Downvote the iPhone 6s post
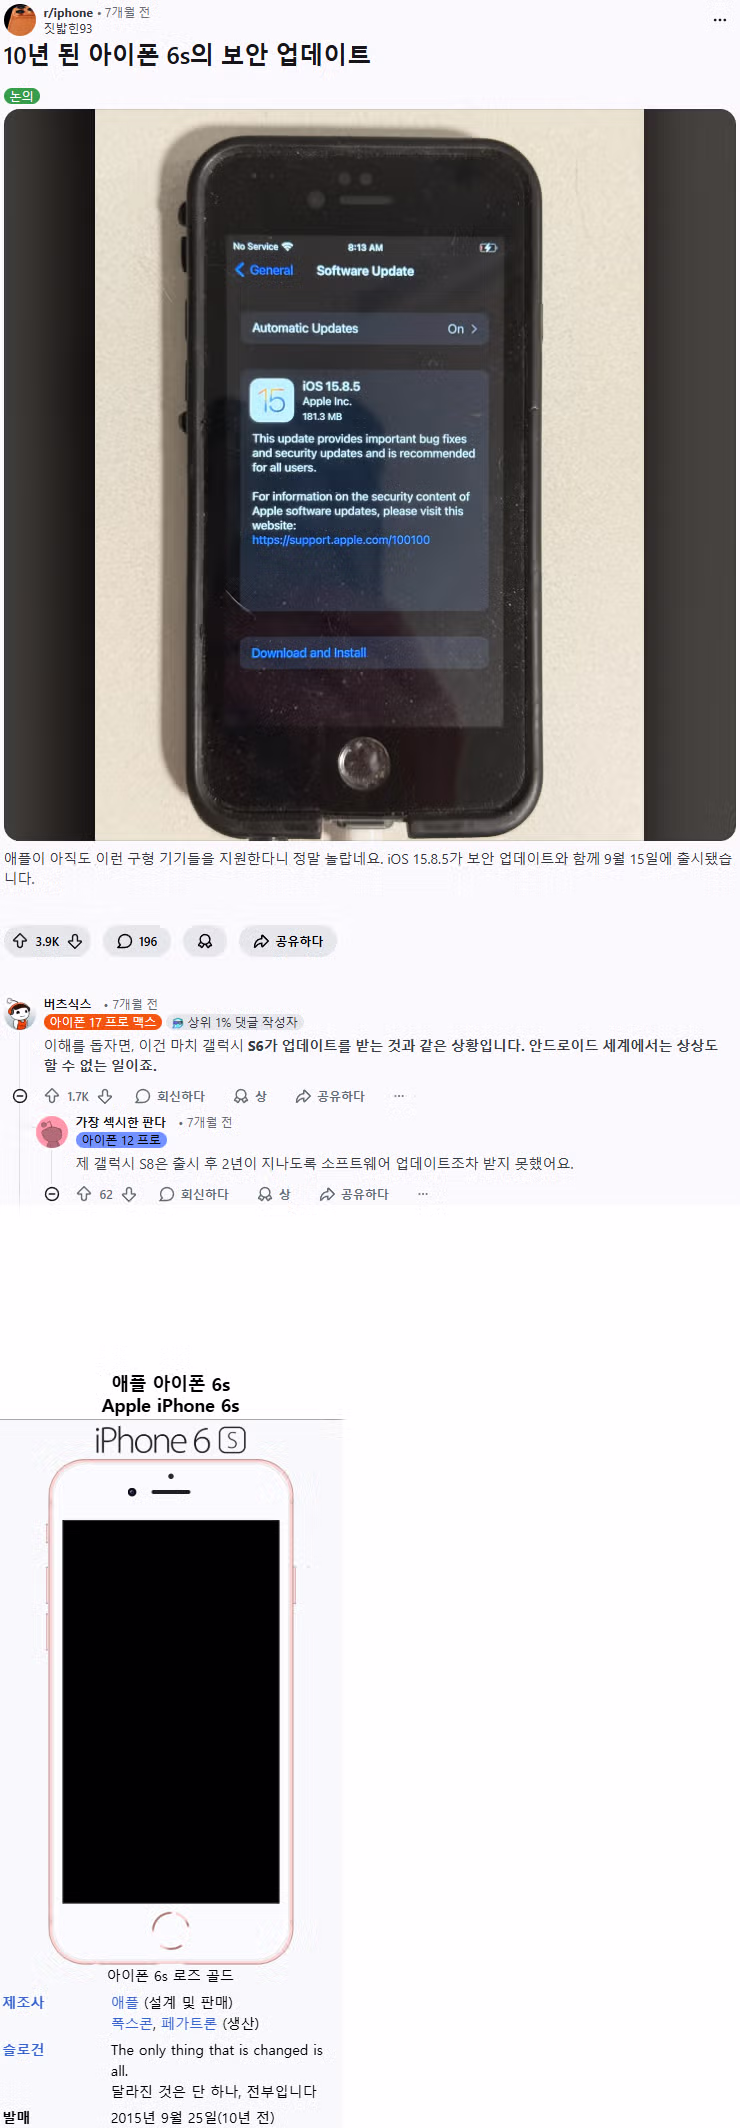Image resolution: width=740 pixels, height=2128 pixels. point(75,941)
